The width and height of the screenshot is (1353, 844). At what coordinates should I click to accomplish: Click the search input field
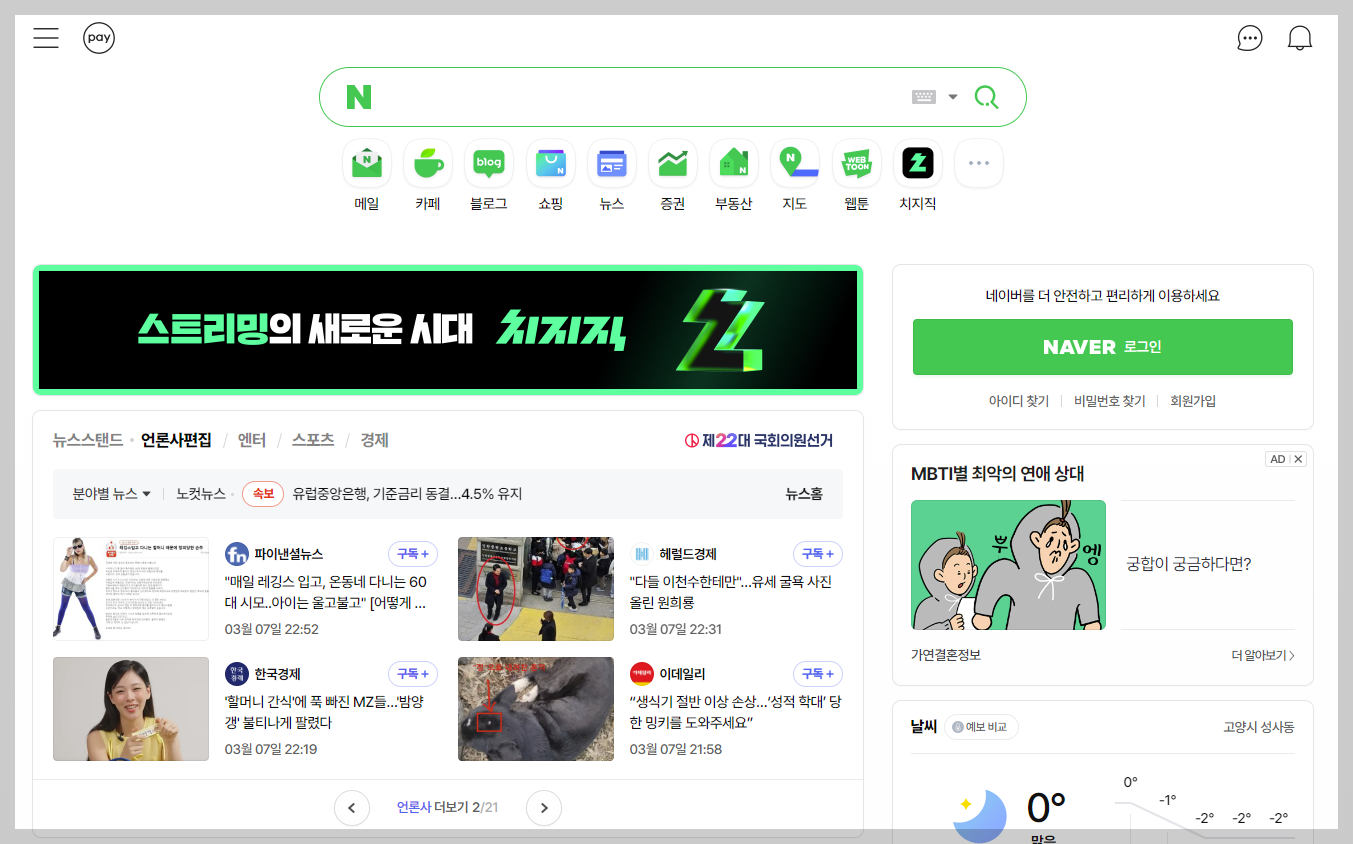640,97
